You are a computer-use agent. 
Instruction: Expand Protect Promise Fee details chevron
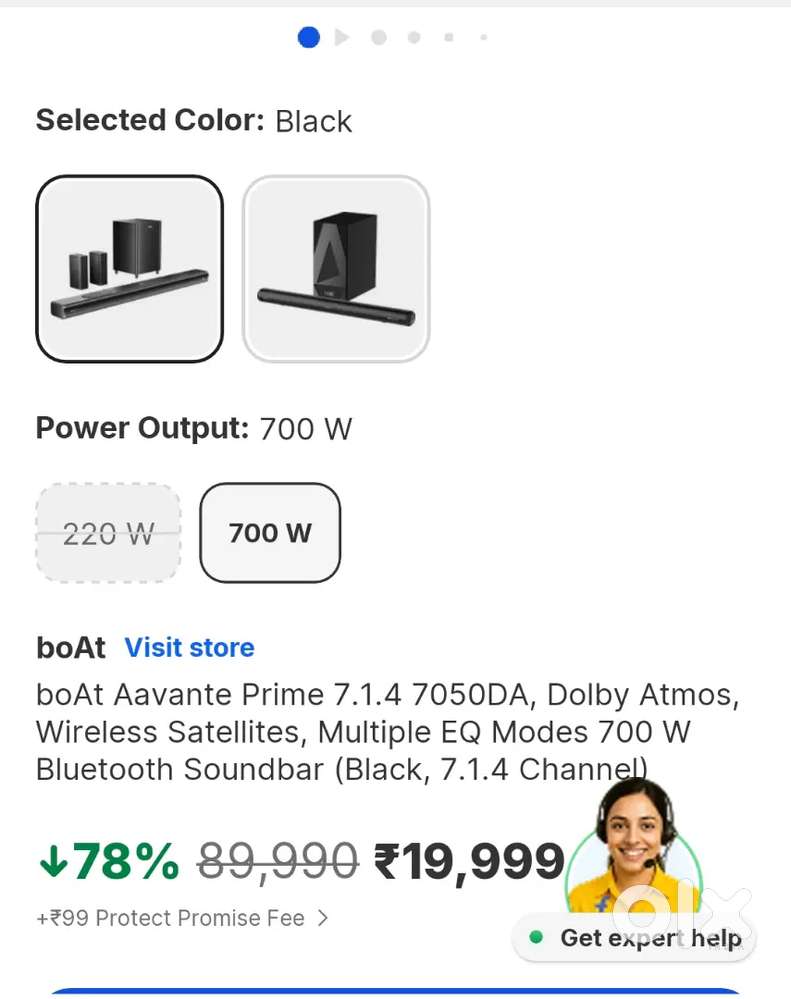click(322, 918)
